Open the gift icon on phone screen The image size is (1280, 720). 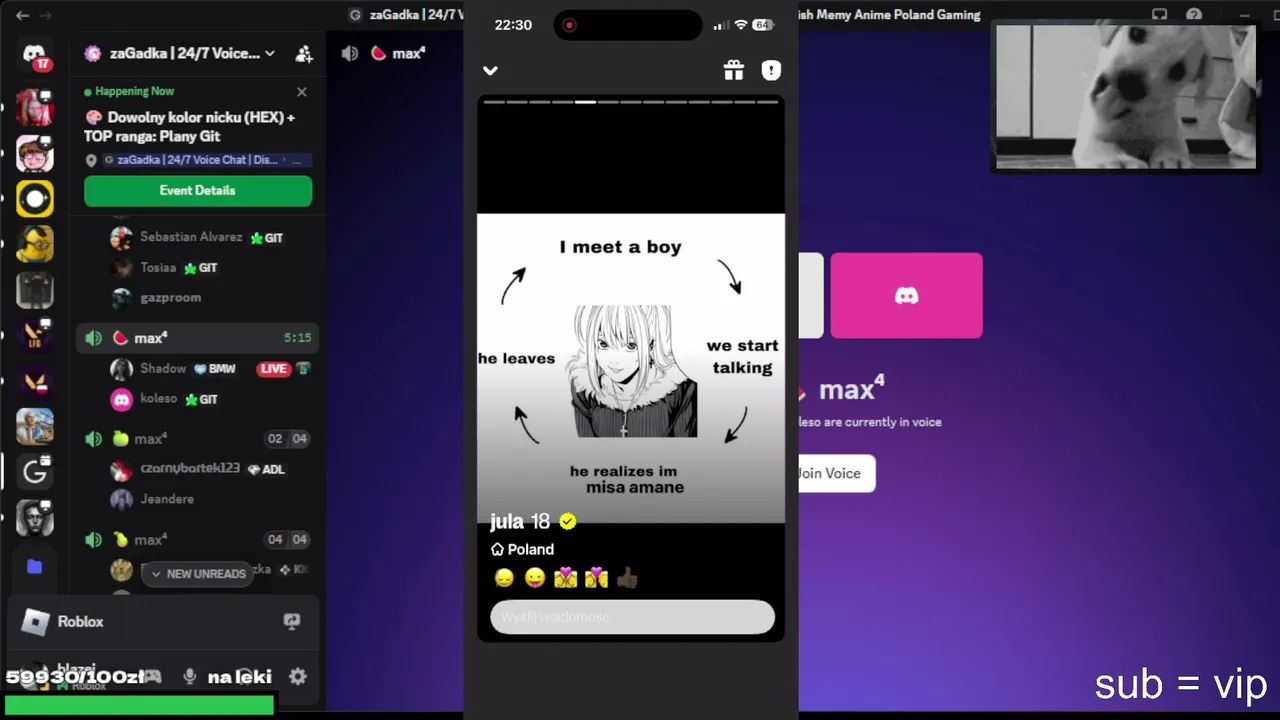pos(734,70)
